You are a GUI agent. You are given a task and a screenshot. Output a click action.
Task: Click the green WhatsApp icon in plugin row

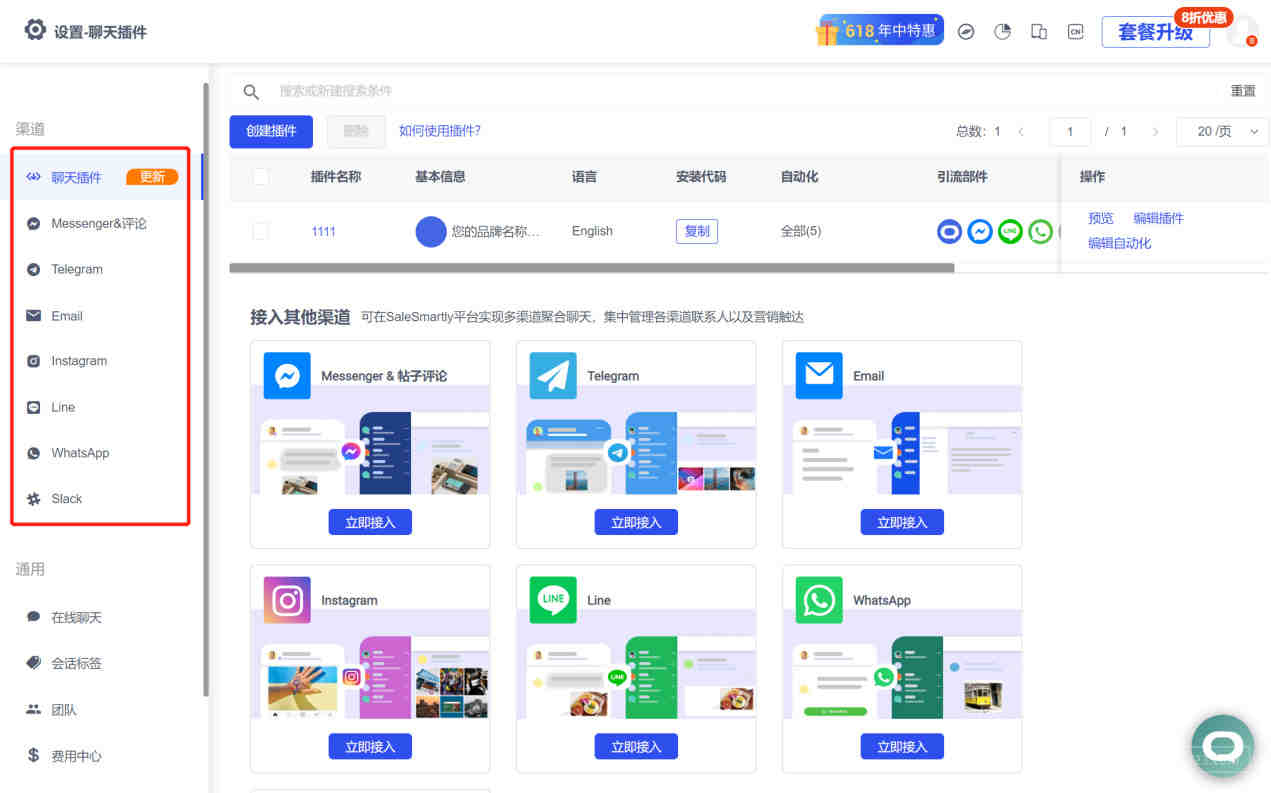(1040, 231)
